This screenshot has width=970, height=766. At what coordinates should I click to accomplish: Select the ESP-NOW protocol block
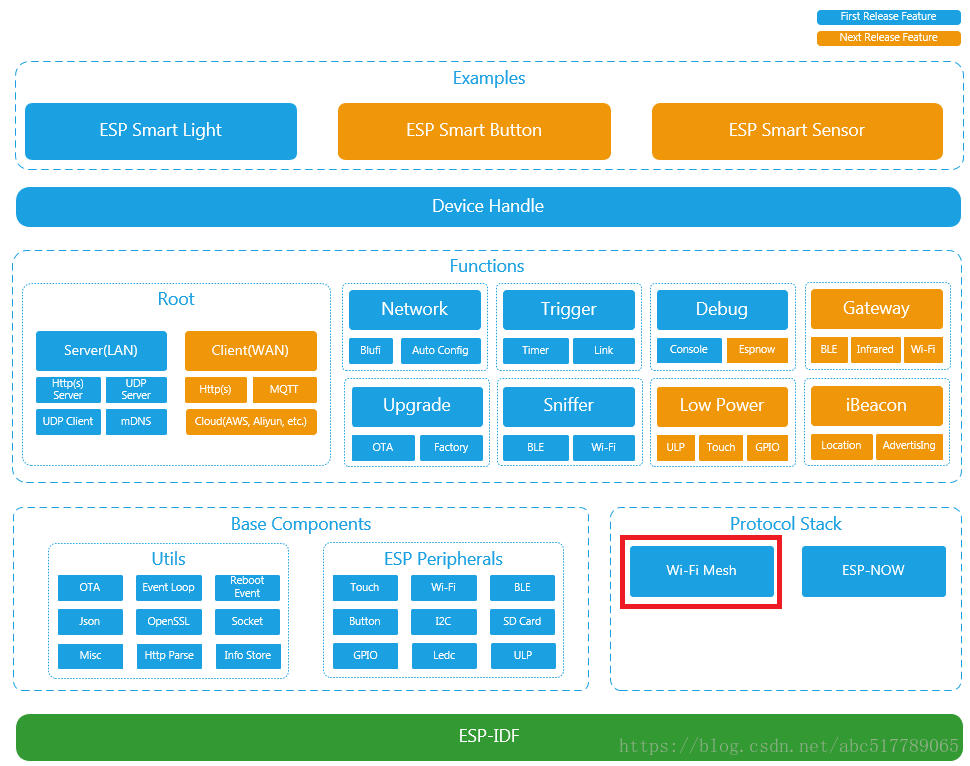coord(873,571)
